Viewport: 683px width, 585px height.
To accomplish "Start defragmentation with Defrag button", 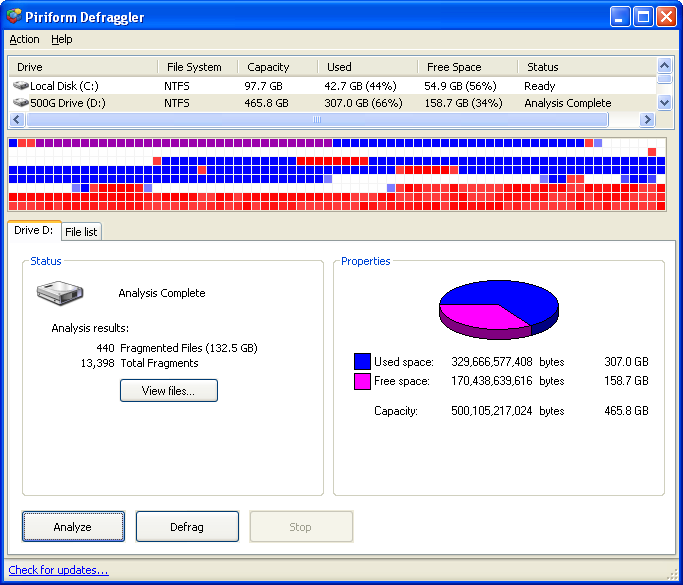I will tap(187, 527).
